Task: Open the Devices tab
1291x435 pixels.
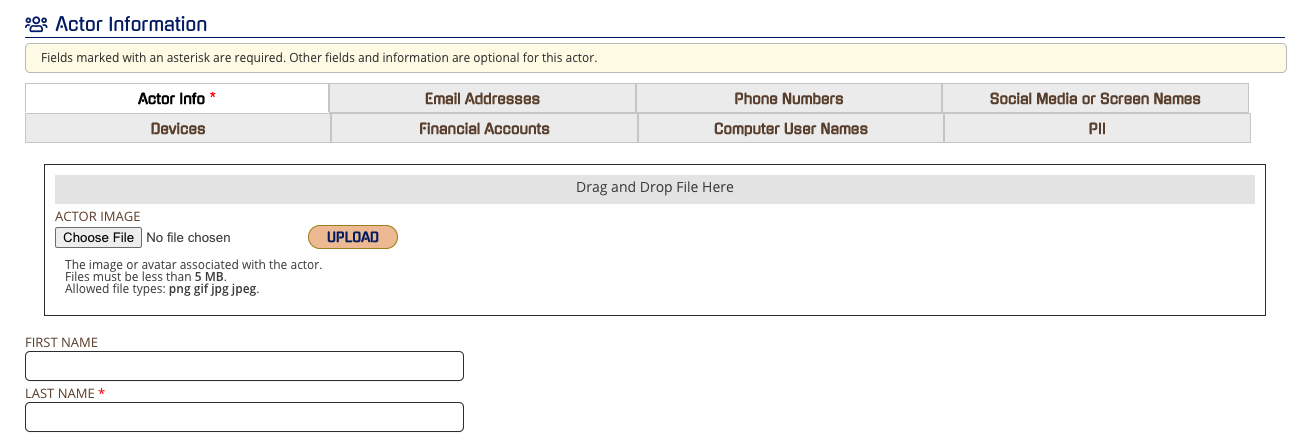Action: click(x=178, y=128)
